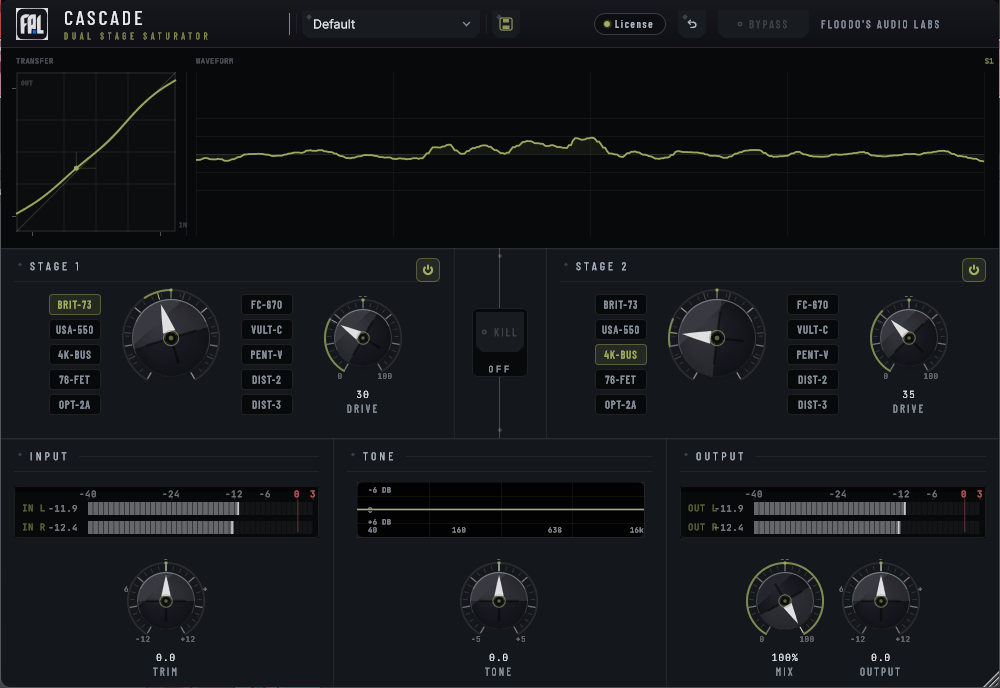This screenshot has height=688, width=1000.
Task: Click the TONE knob
Action: 499,601
